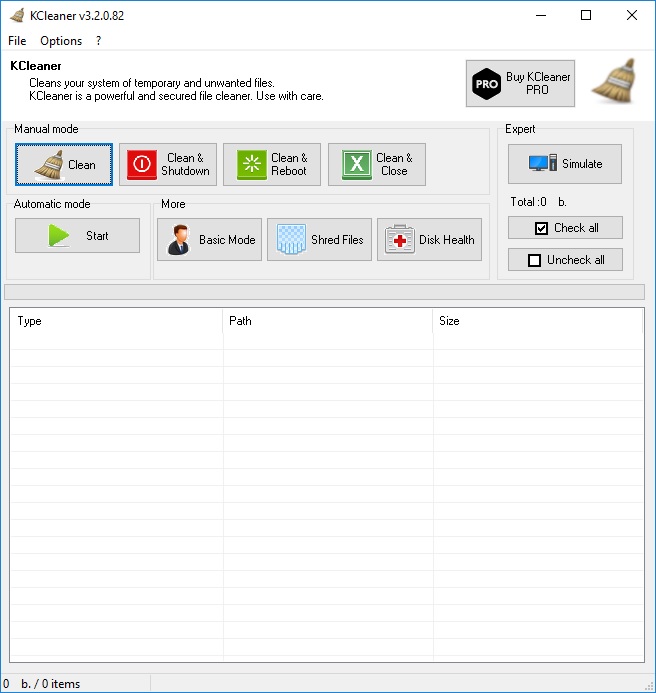656x693 pixels.
Task: Click the black PRO hexagon badge
Action: pos(486,84)
